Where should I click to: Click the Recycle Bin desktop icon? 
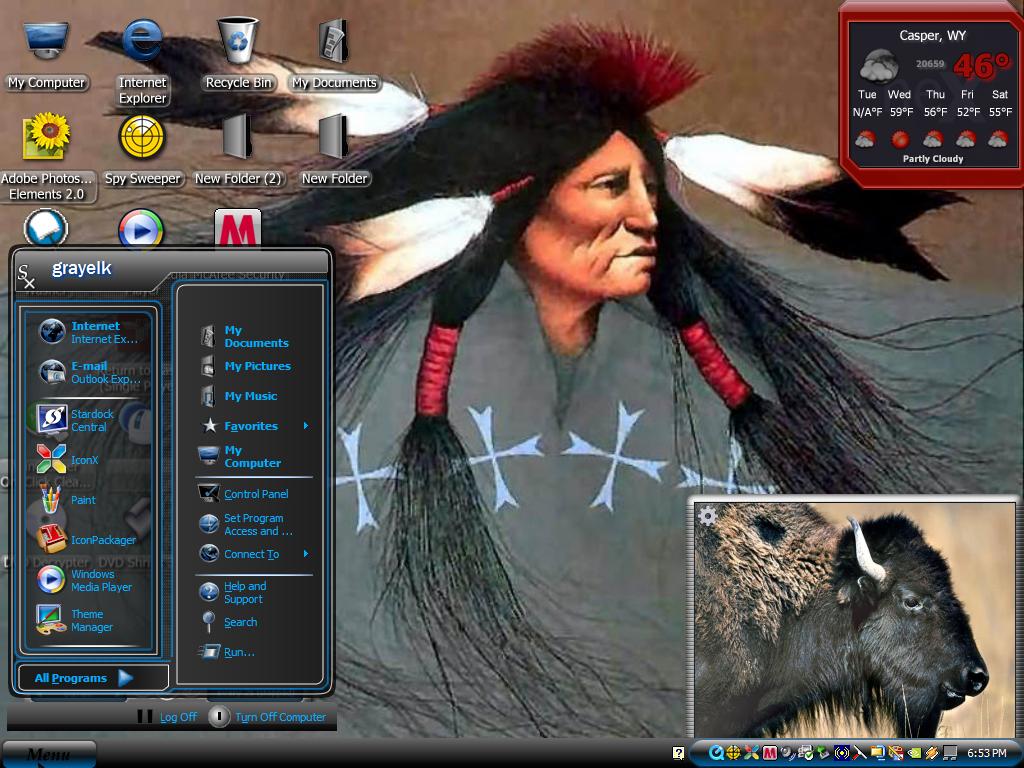[x=238, y=54]
